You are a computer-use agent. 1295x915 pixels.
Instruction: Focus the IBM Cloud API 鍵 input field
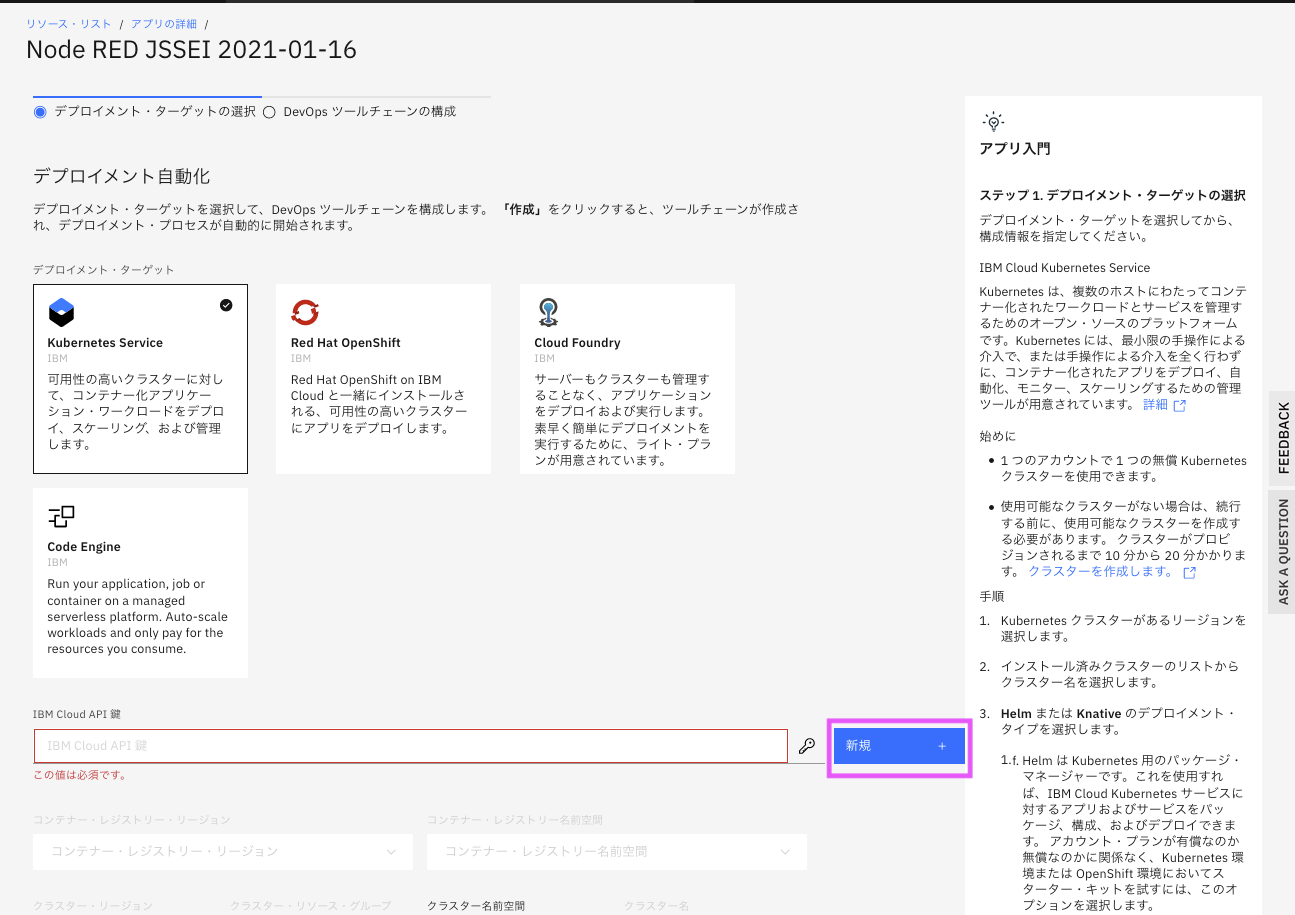(411, 746)
